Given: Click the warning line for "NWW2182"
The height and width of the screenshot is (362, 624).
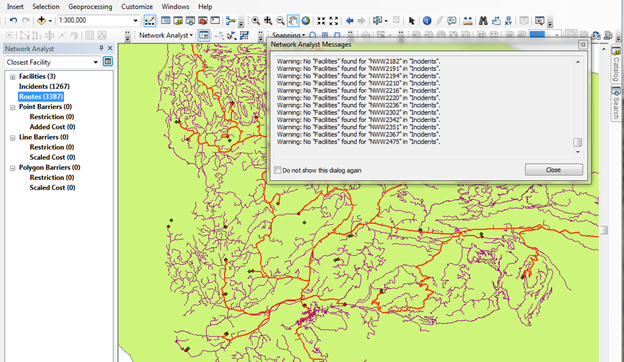Looking at the screenshot, I should [359, 61].
